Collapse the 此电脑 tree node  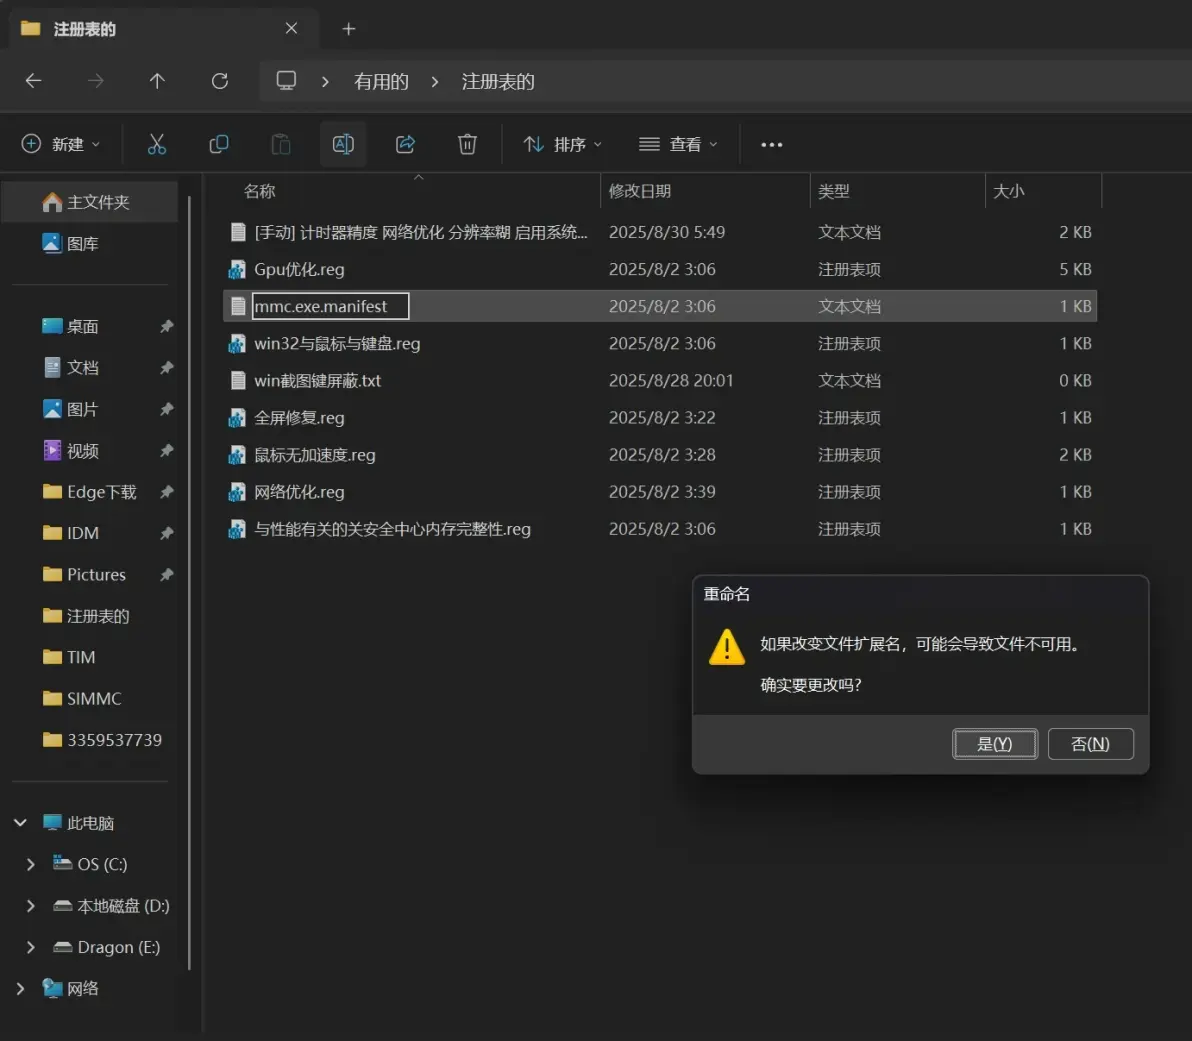pyautogui.click(x=21, y=823)
